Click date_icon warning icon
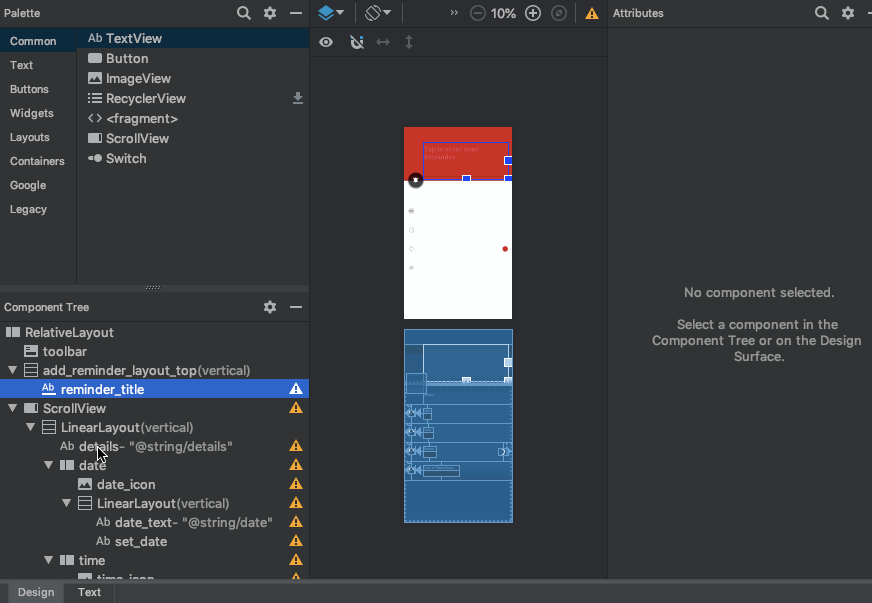This screenshot has width=872, height=603. [x=296, y=484]
